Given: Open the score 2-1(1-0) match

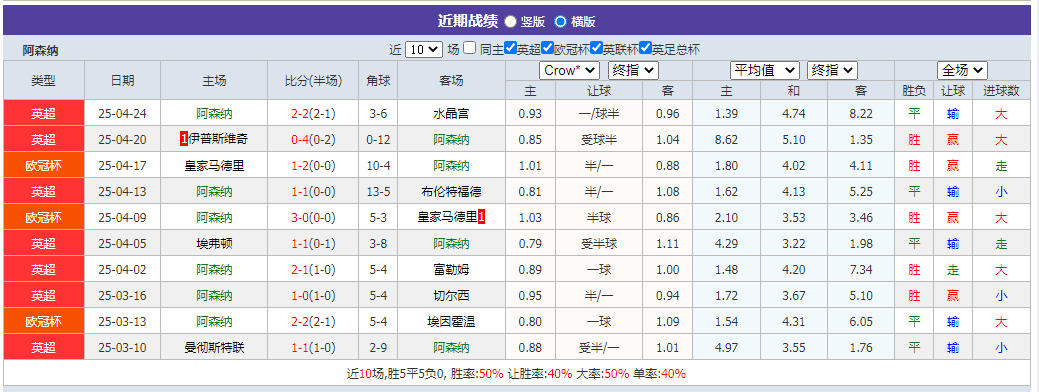Looking at the screenshot, I should [x=313, y=270].
